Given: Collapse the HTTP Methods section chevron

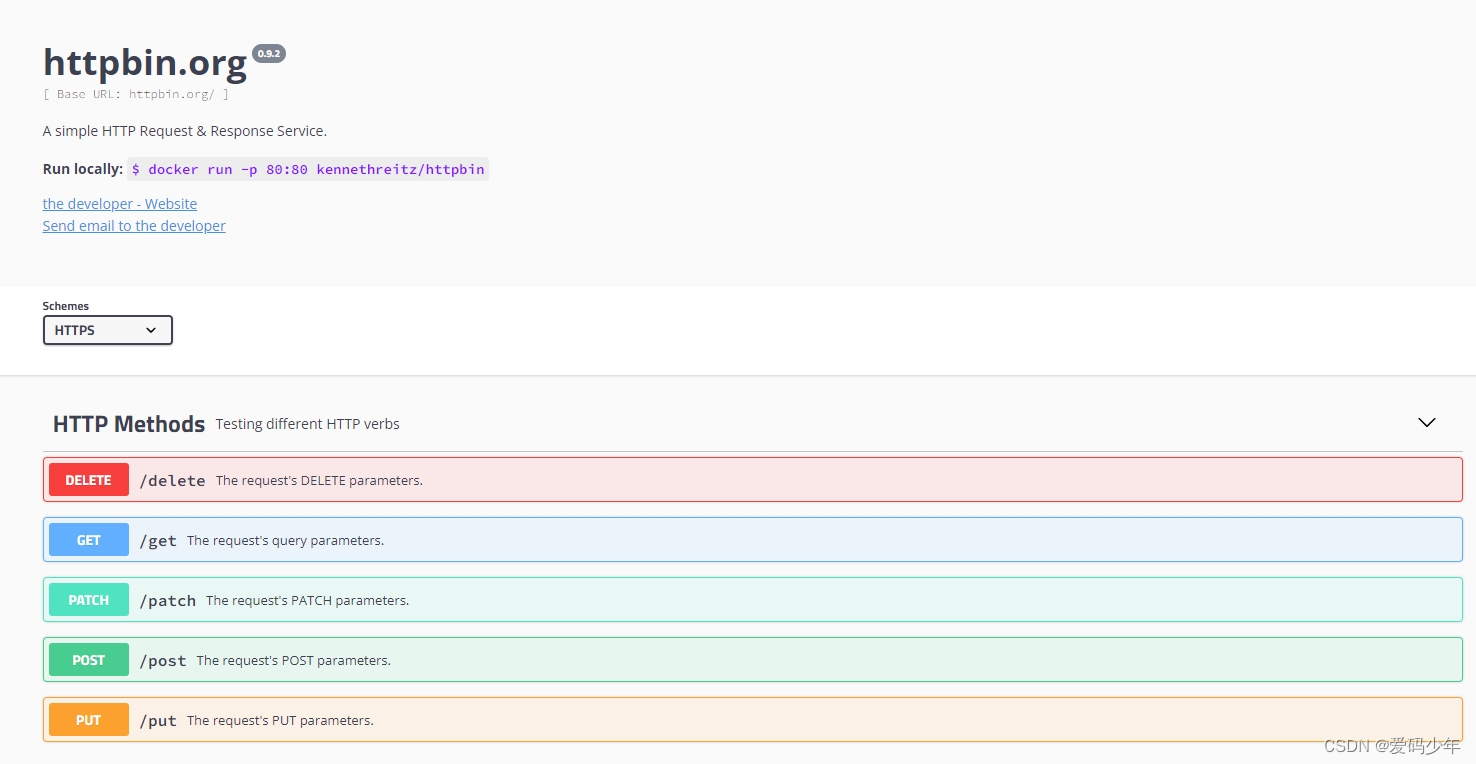Looking at the screenshot, I should (1427, 423).
